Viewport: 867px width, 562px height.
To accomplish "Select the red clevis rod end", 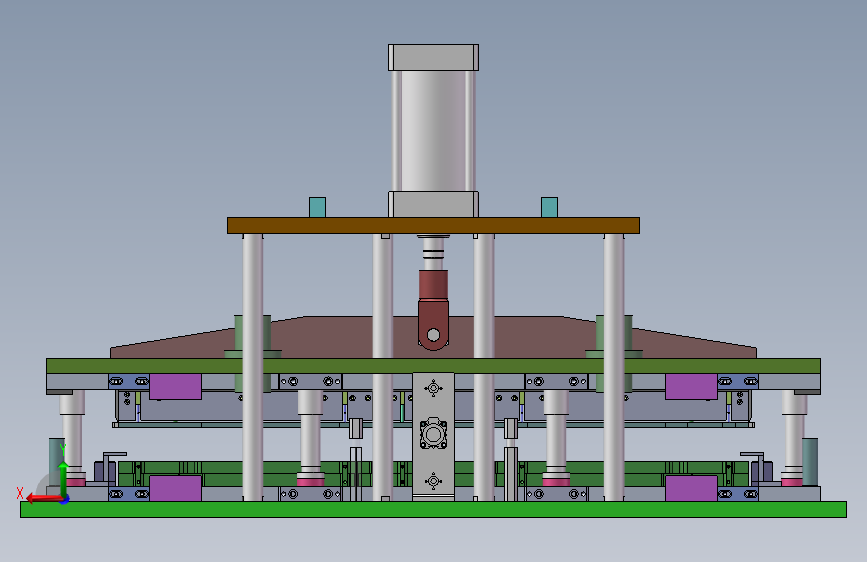I will pyautogui.click(x=433, y=310).
